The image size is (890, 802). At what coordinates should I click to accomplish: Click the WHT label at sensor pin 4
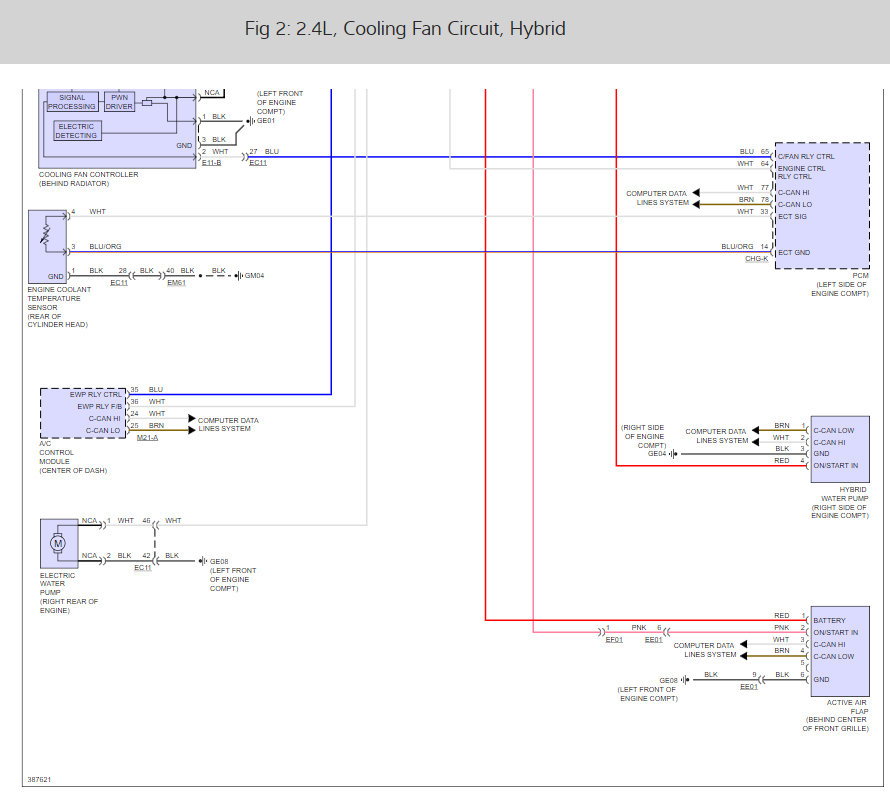tap(97, 211)
